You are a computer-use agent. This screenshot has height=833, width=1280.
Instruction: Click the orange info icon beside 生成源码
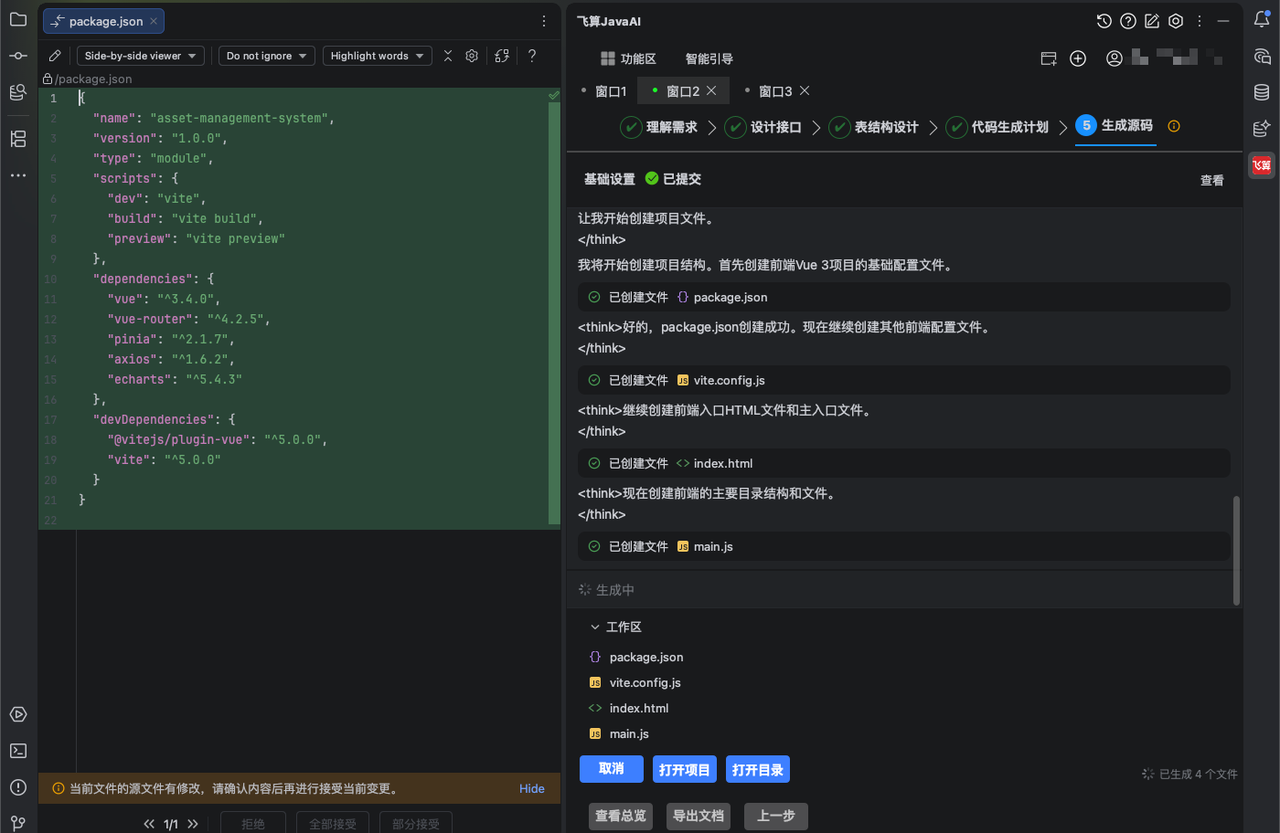1174,126
